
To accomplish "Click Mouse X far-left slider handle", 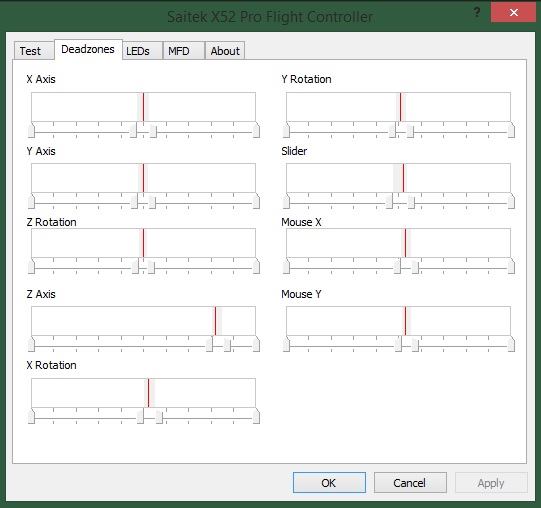I will click(x=286, y=266).
